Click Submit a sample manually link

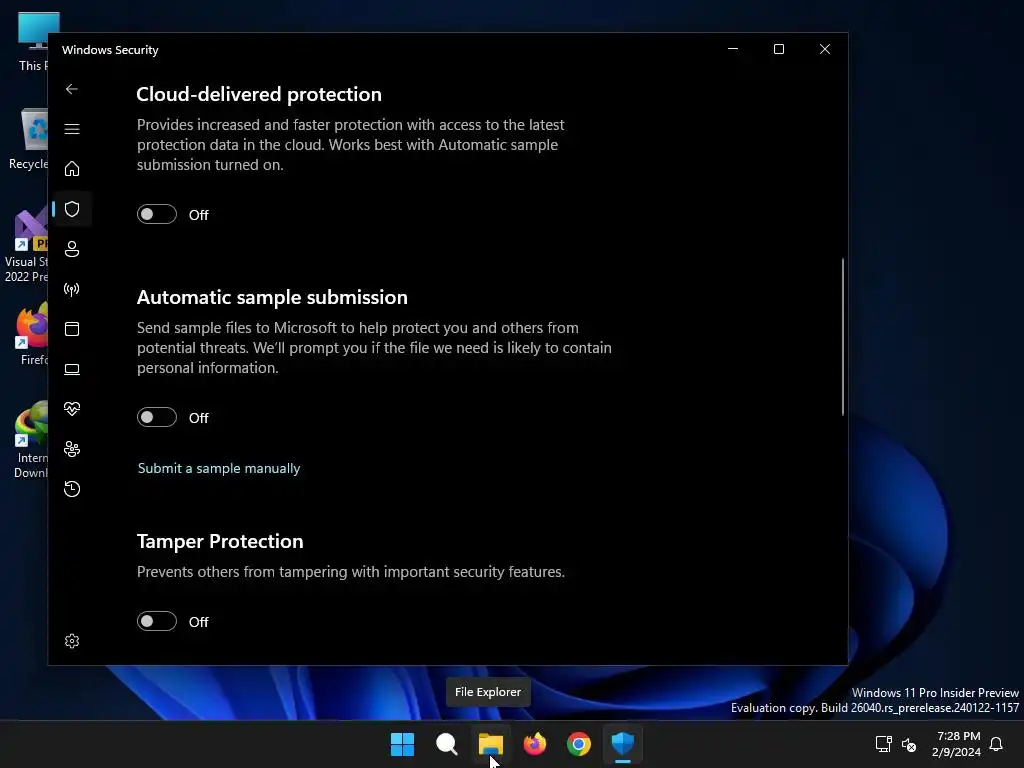tap(219, 468)
